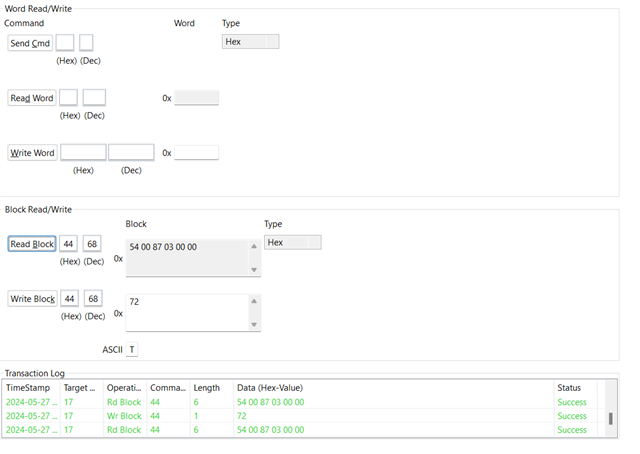Click the Write Block button
Screen dimensions: 640x454
tap(33, 298)
